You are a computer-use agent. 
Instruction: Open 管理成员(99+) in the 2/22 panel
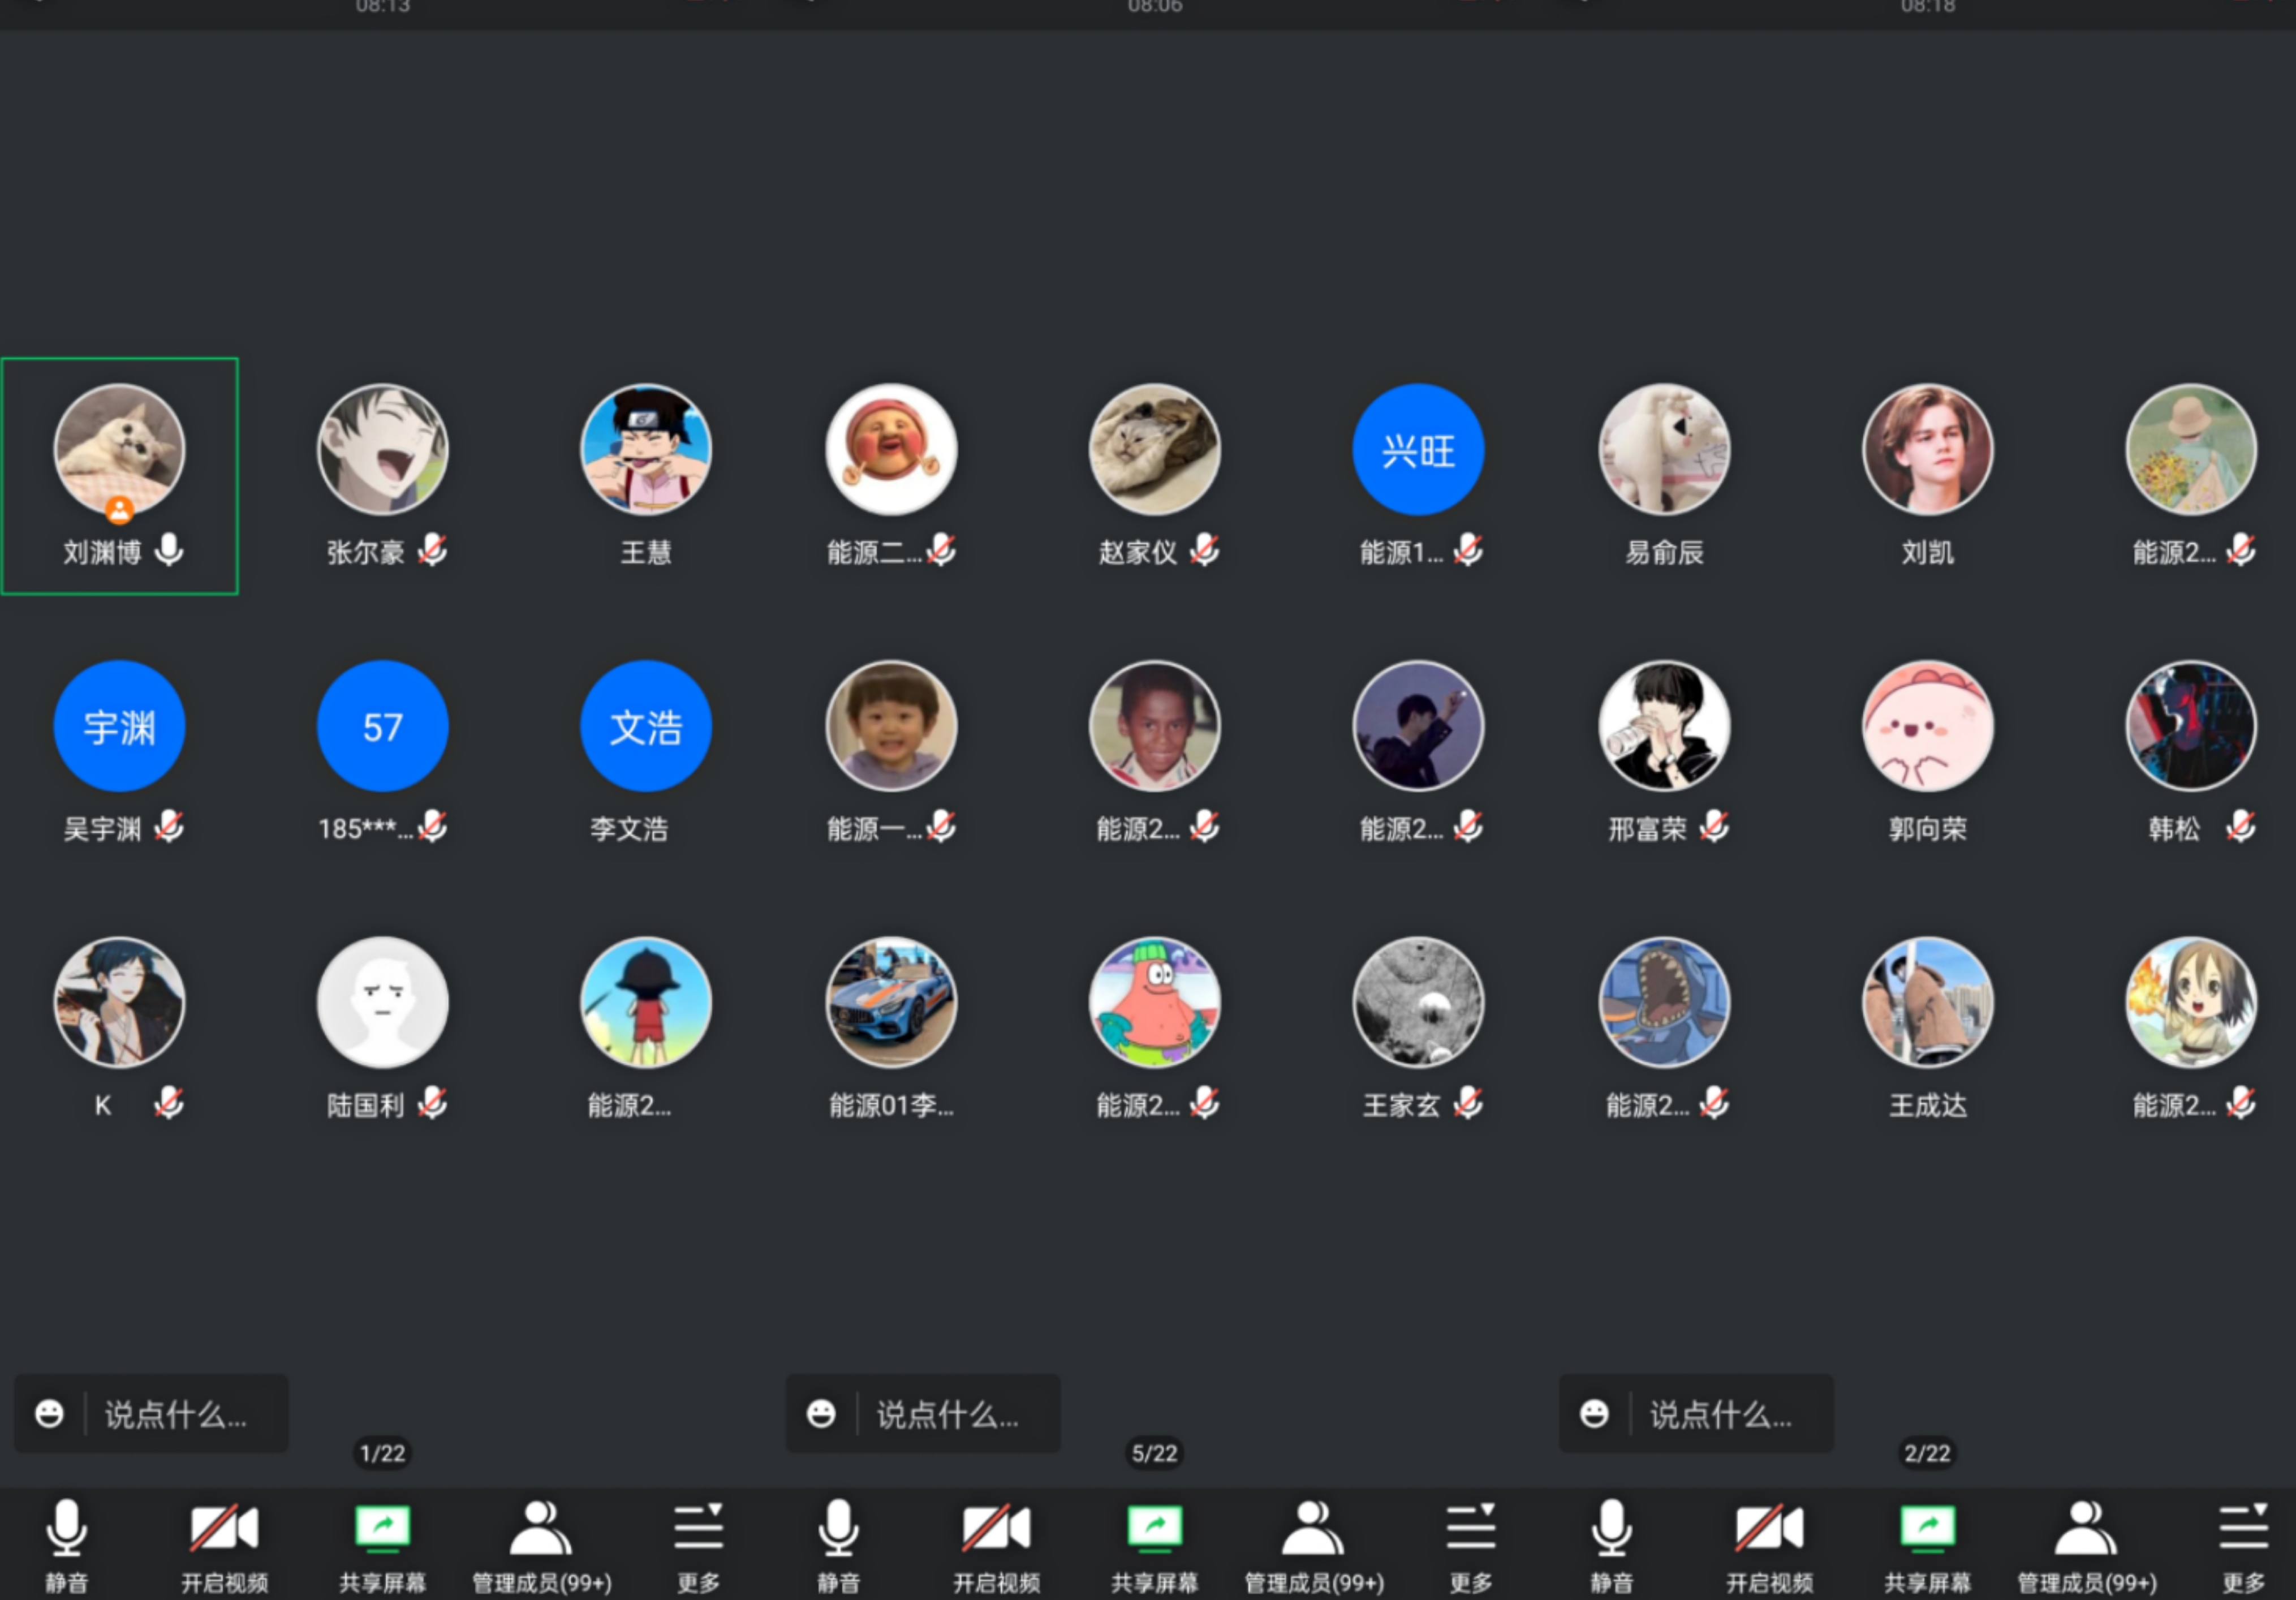pos(2086,1528)
